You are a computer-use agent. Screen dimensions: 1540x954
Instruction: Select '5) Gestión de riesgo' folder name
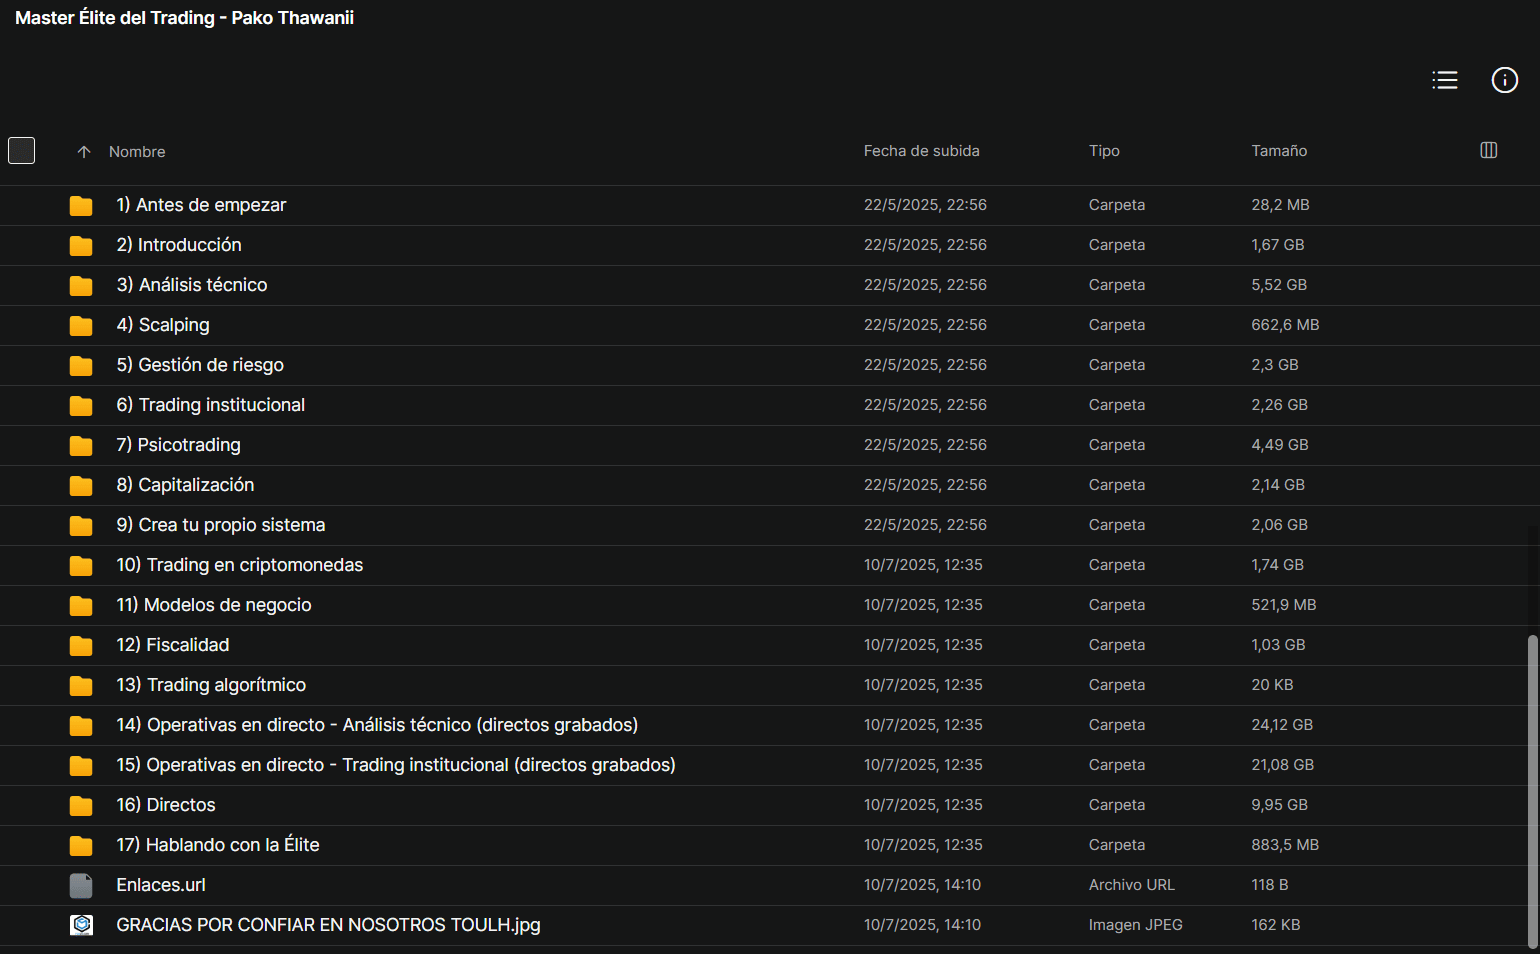coord(200,365)
